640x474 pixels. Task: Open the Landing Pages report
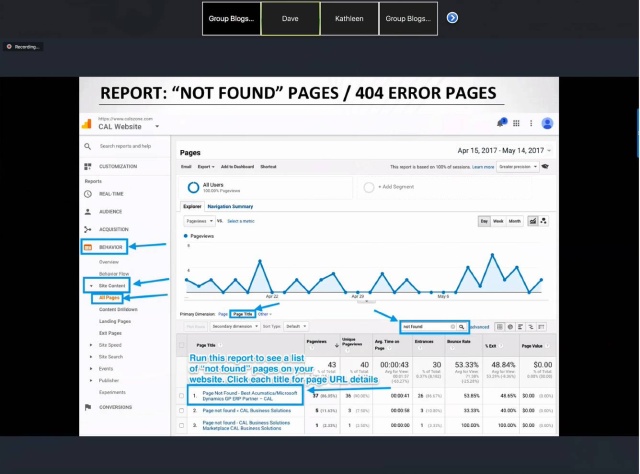[115, 321]
